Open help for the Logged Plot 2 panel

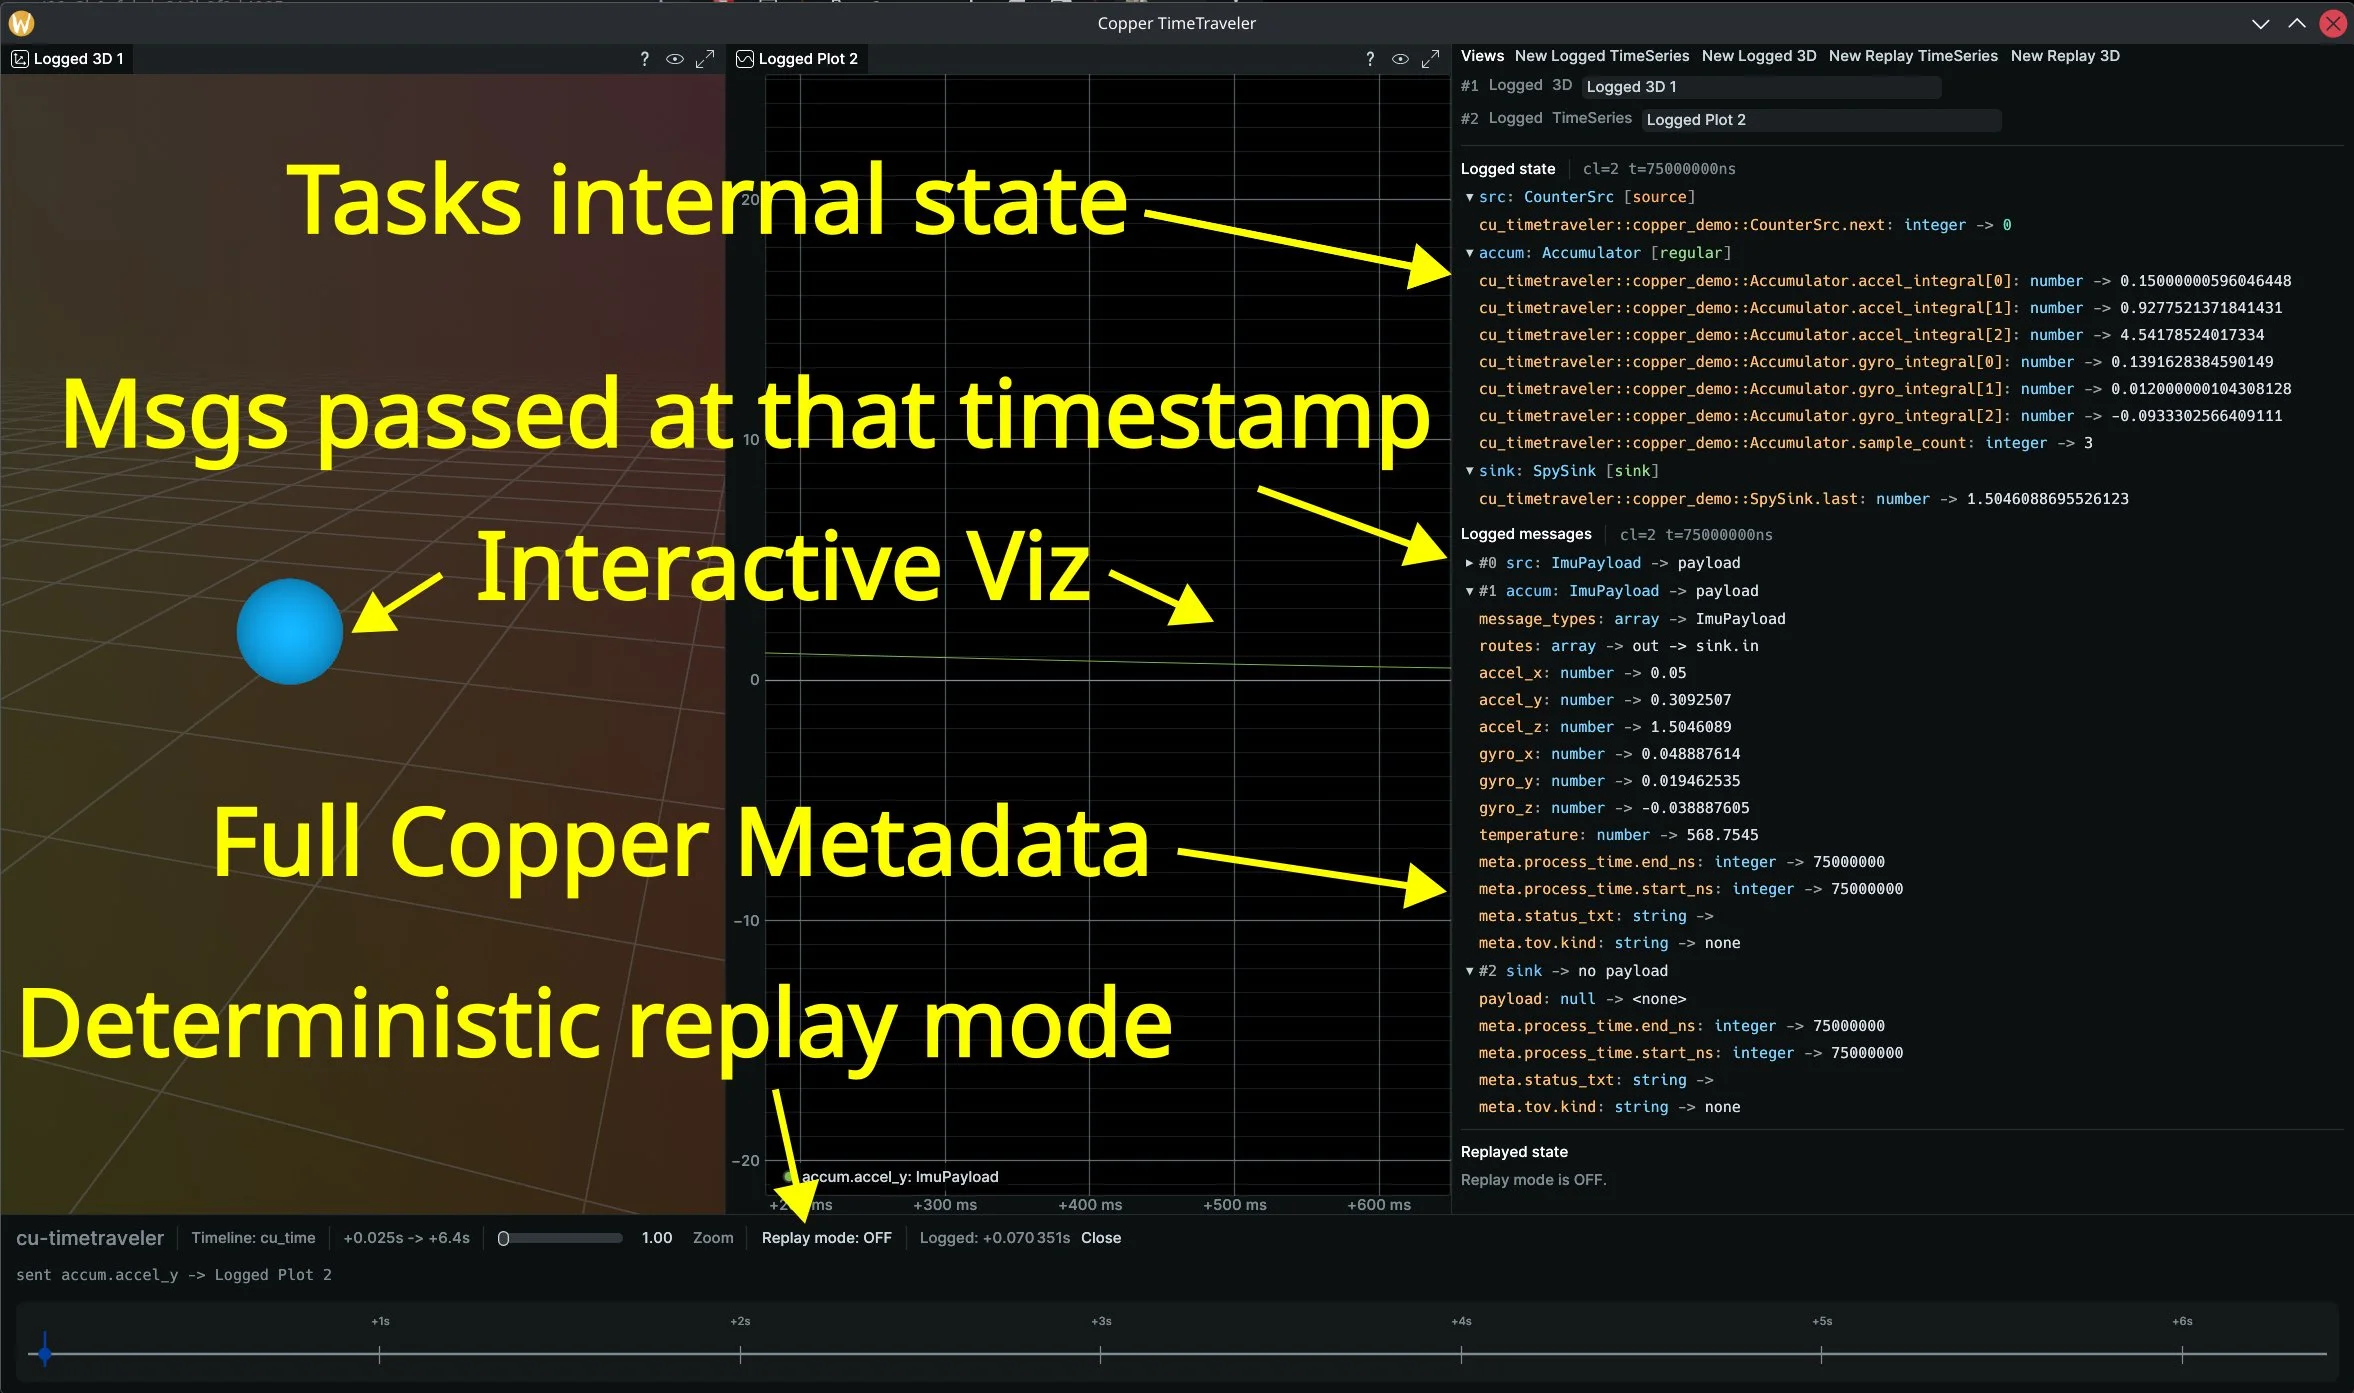click(x=1370, y=58)
